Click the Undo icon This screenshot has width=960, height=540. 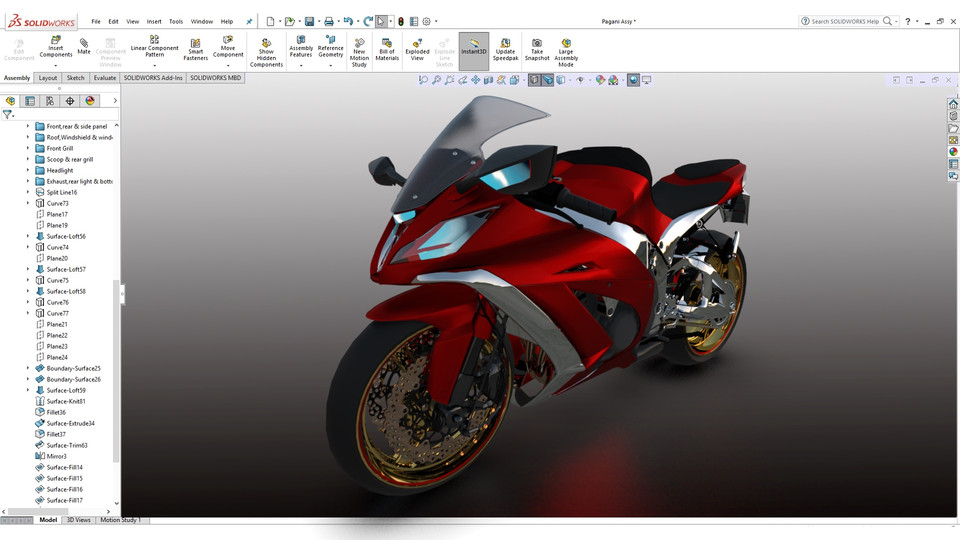click(x=348, y=21)
